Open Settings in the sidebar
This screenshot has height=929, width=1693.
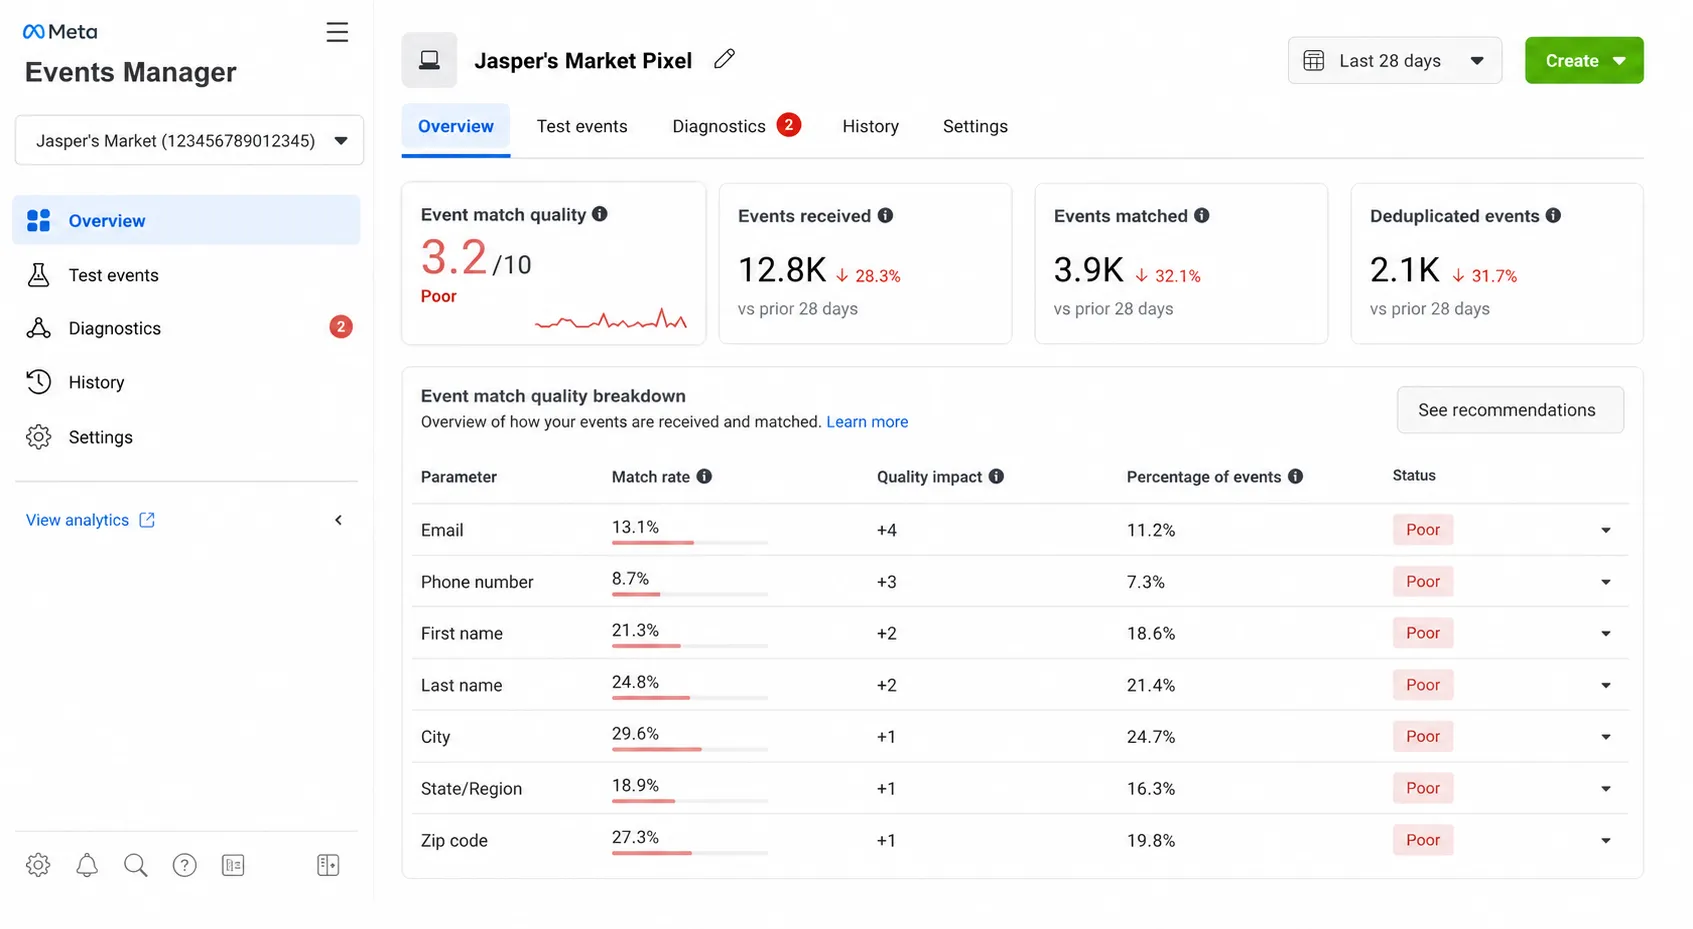coord(186,437)
